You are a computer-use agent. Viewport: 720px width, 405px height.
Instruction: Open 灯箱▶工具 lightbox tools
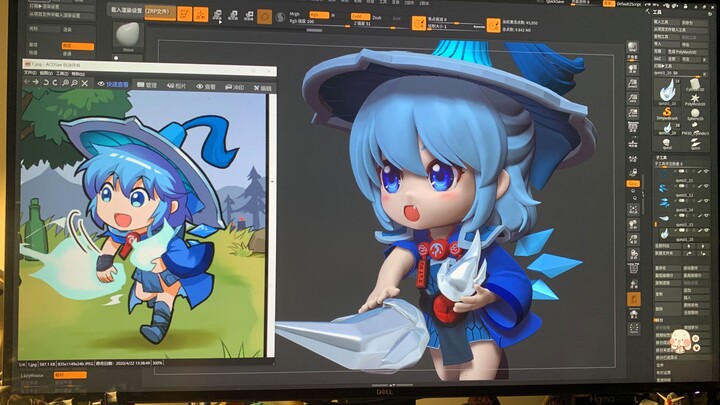click(681, 66)
